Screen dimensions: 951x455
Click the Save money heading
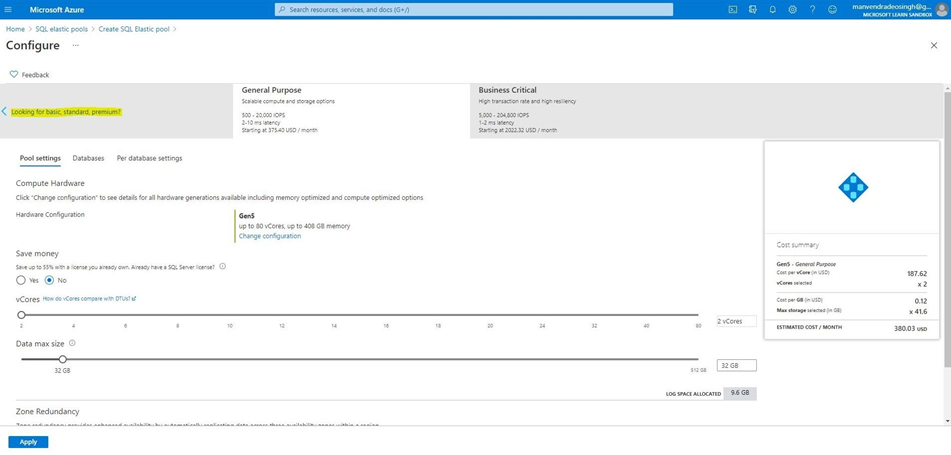[x=37, y=253]
